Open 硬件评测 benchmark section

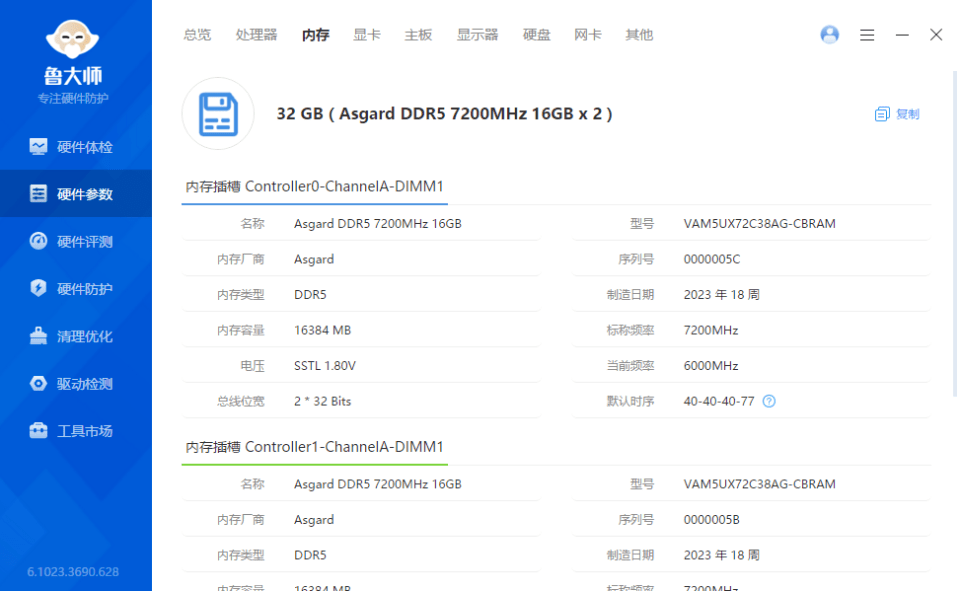click(x=76, y=241)
